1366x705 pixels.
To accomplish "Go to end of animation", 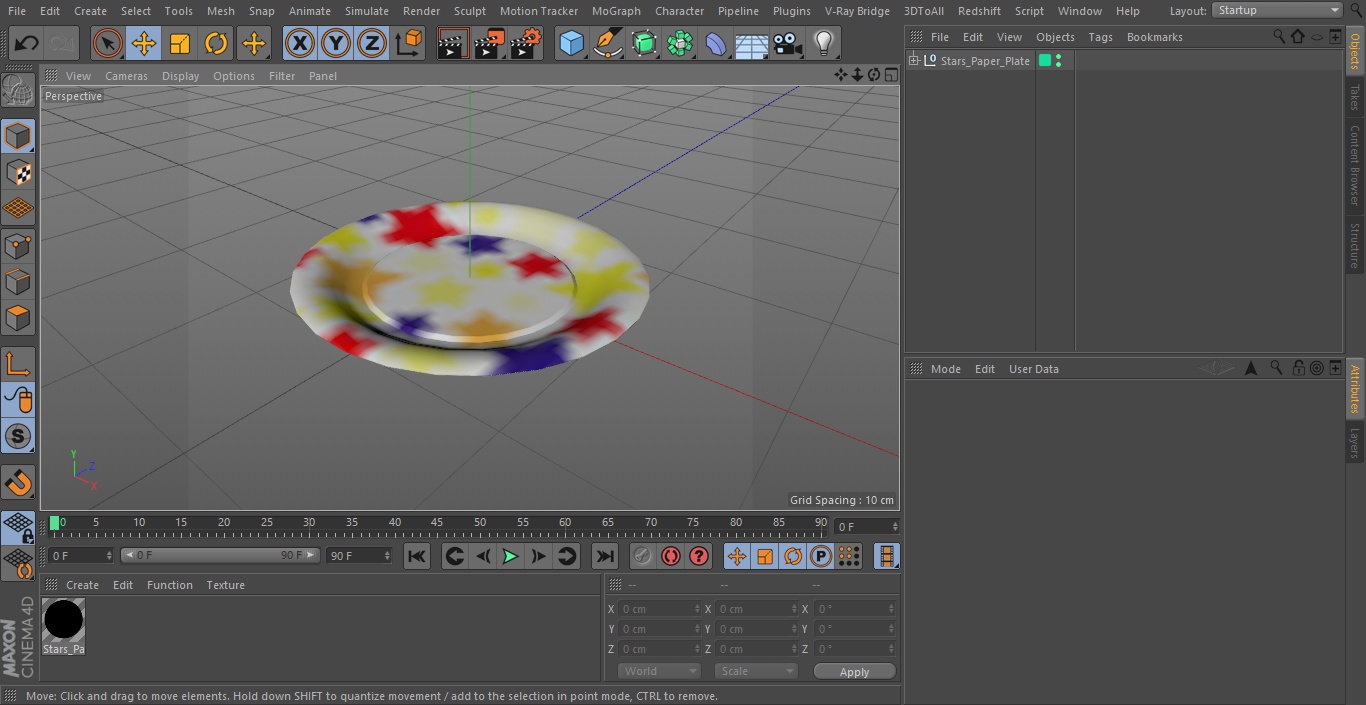I will (605, 556).
